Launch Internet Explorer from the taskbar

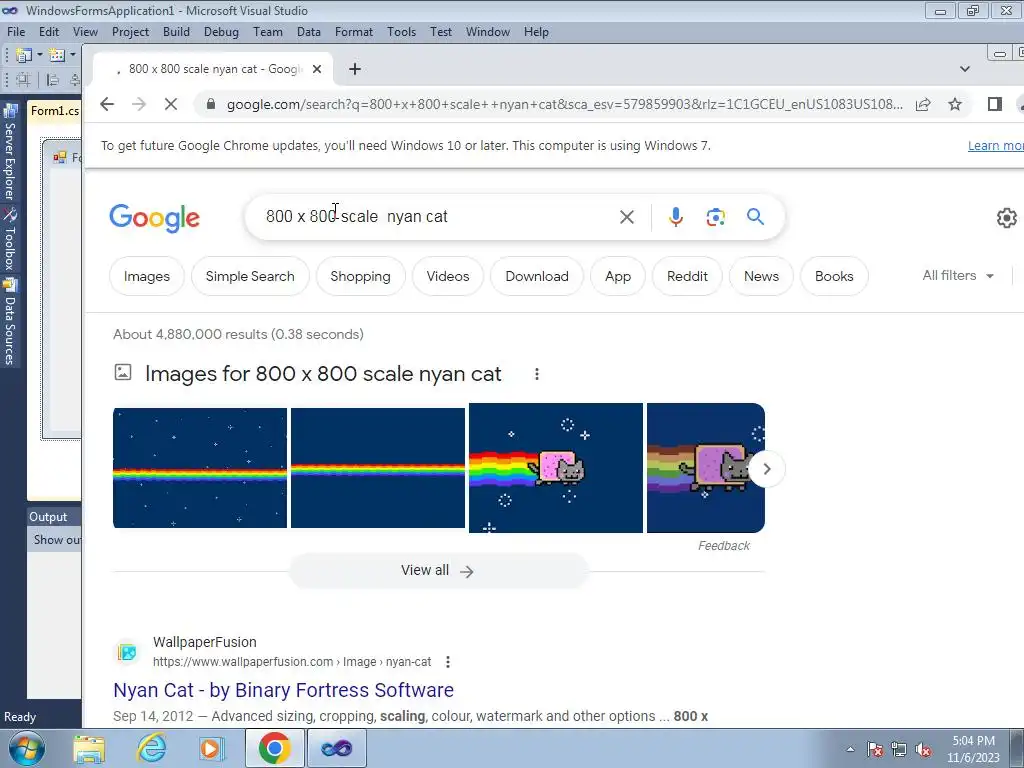[x=152, y=748]
